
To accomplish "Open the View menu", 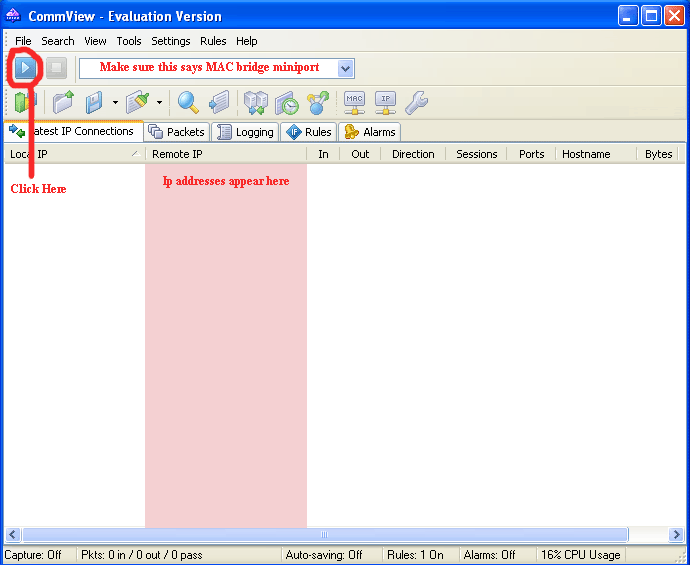I will click(95, 41).
